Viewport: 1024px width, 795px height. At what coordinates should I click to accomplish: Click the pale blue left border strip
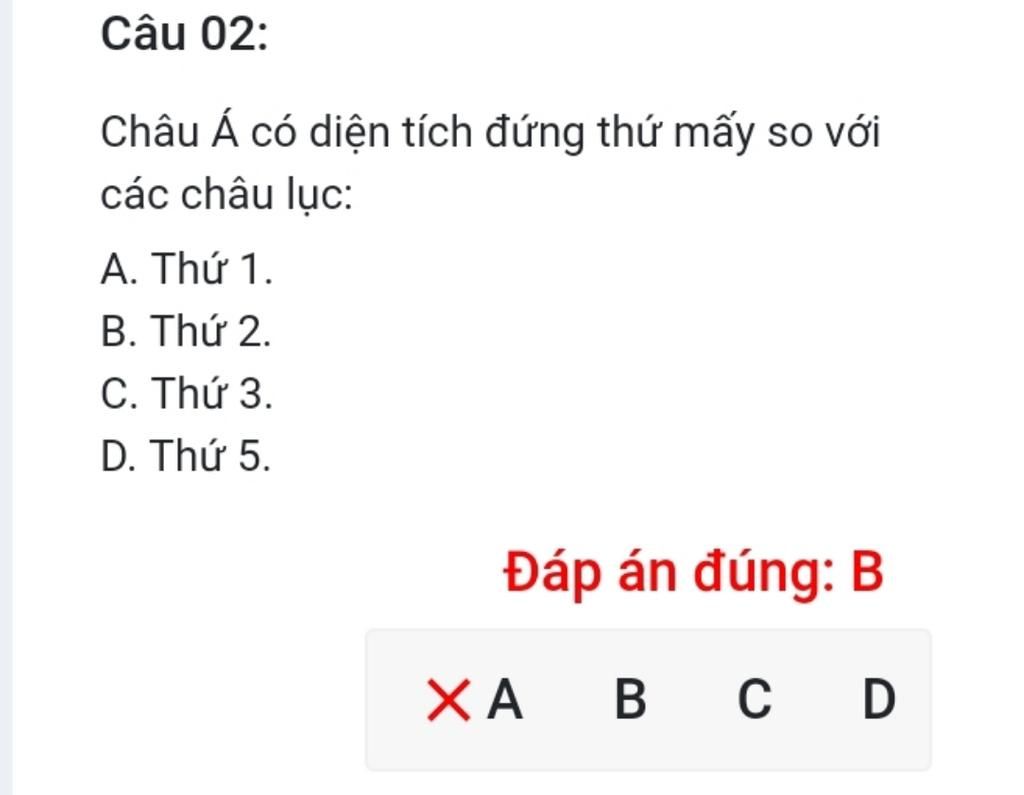coord(6,397)
